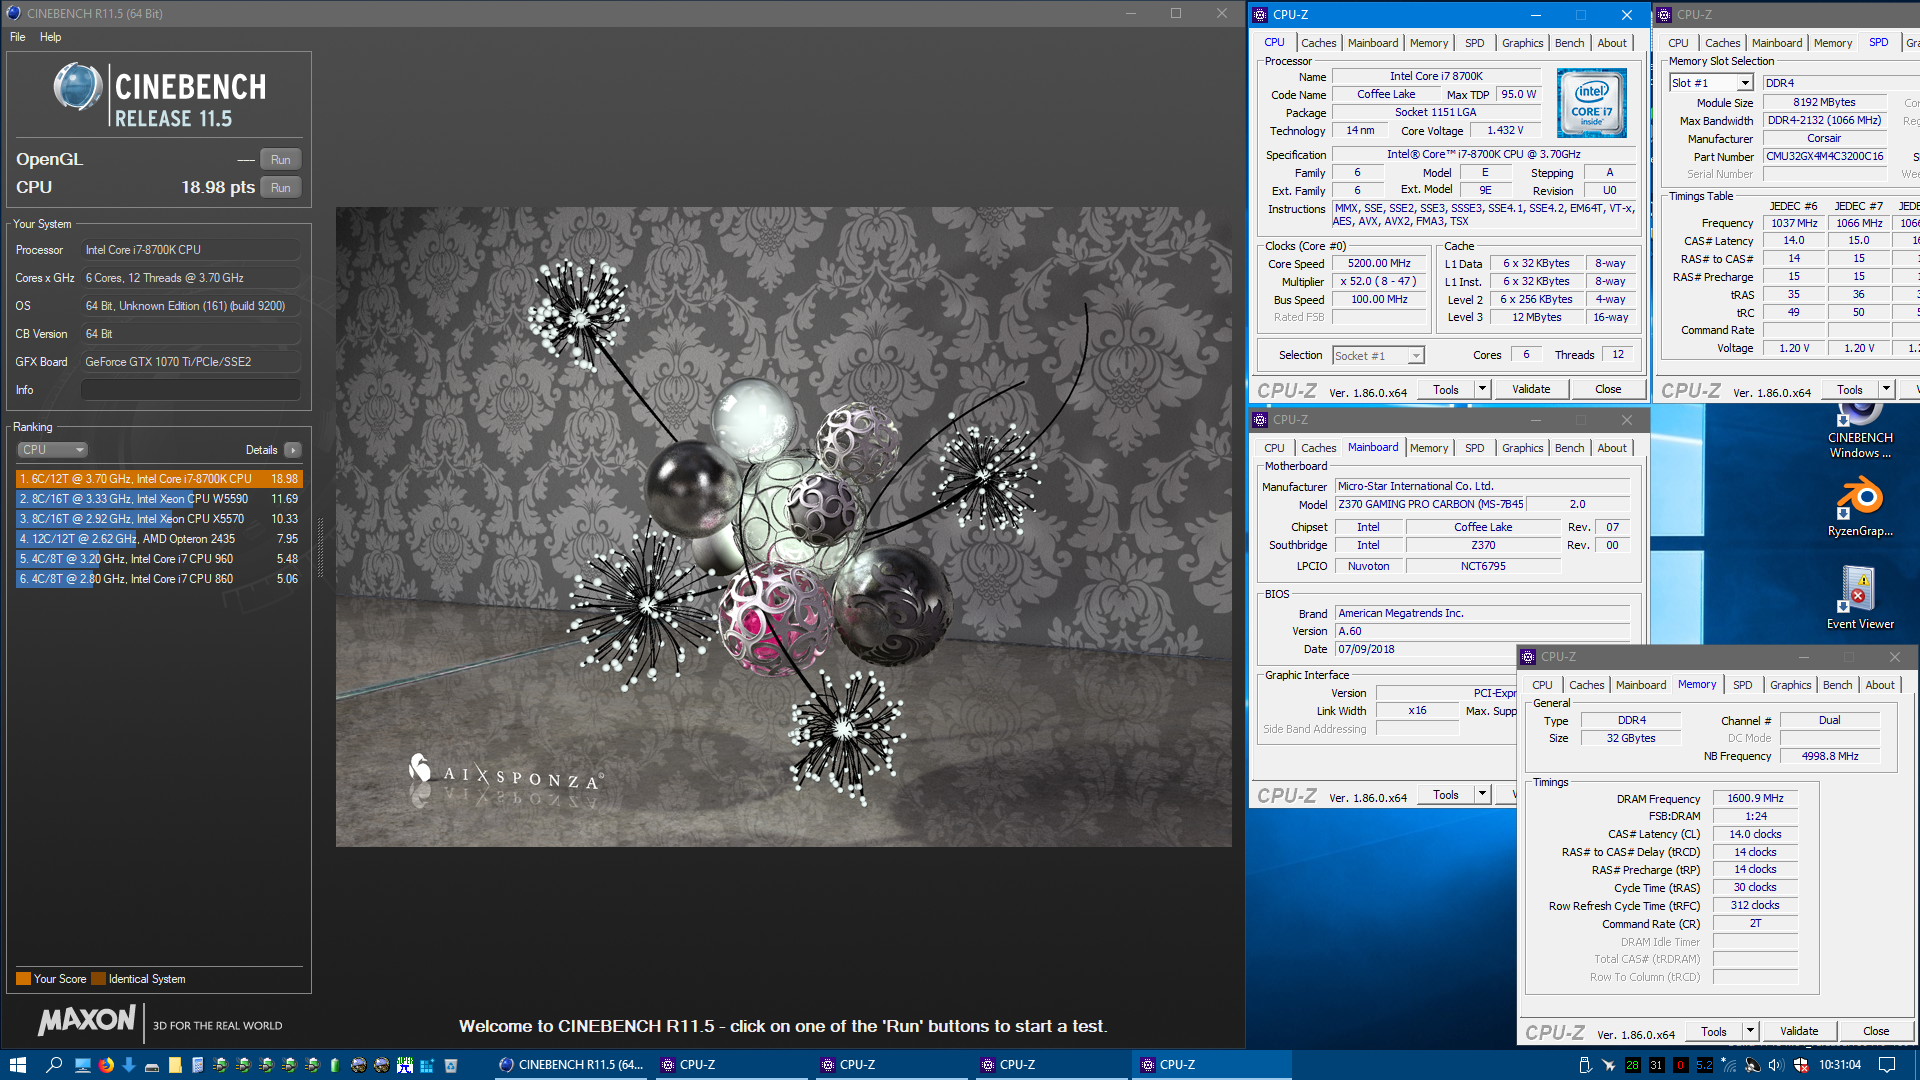Viewport: 1920px width, 1080px height.
Task: Click Validate in the top CPU-Z window
Action: click(x=1531, y=389)
